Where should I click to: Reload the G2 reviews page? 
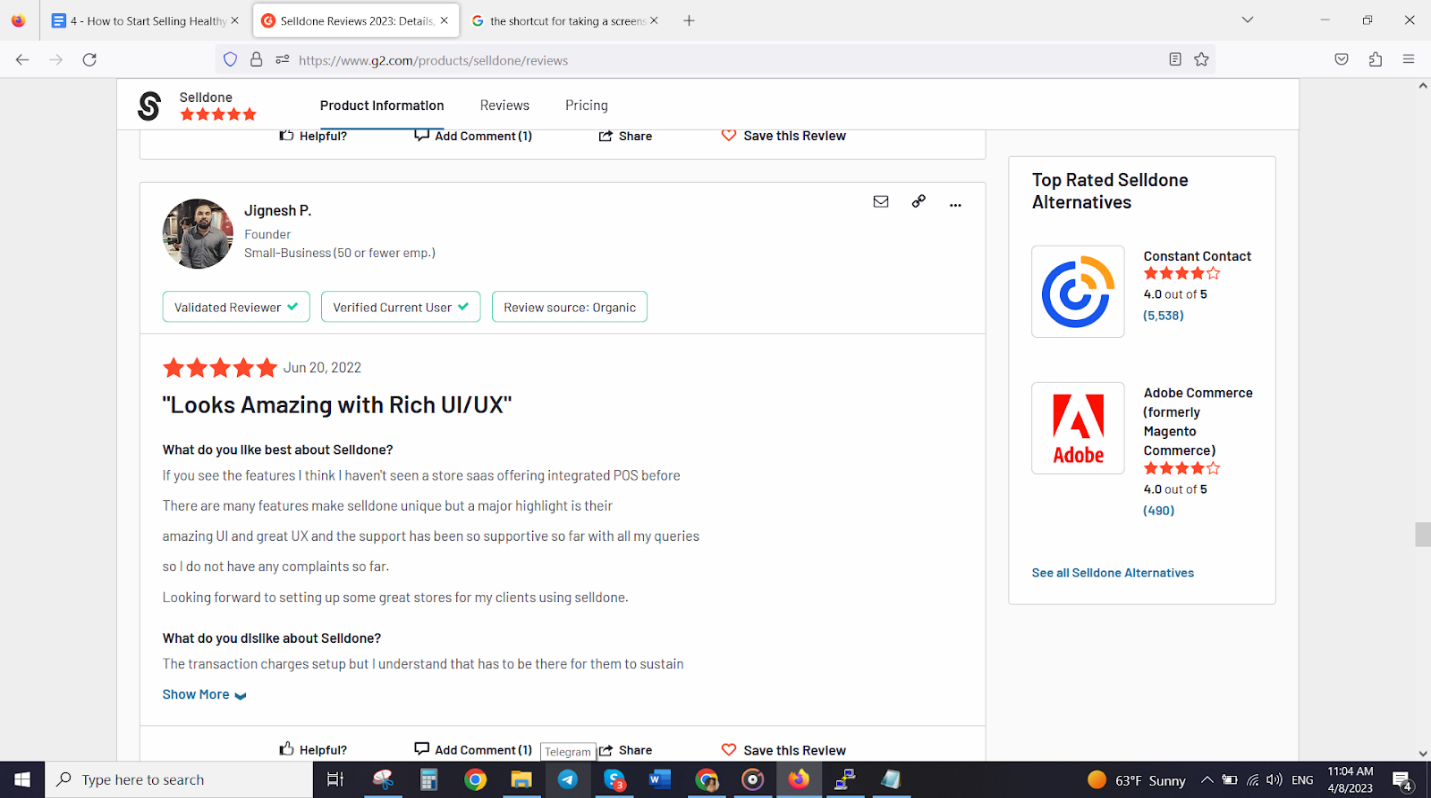89,60
